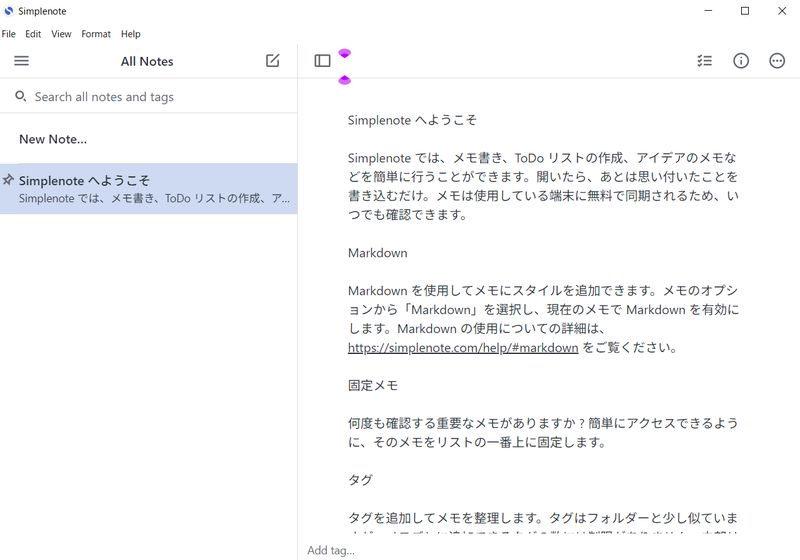Select the New Note... entry

pos(148,139)
